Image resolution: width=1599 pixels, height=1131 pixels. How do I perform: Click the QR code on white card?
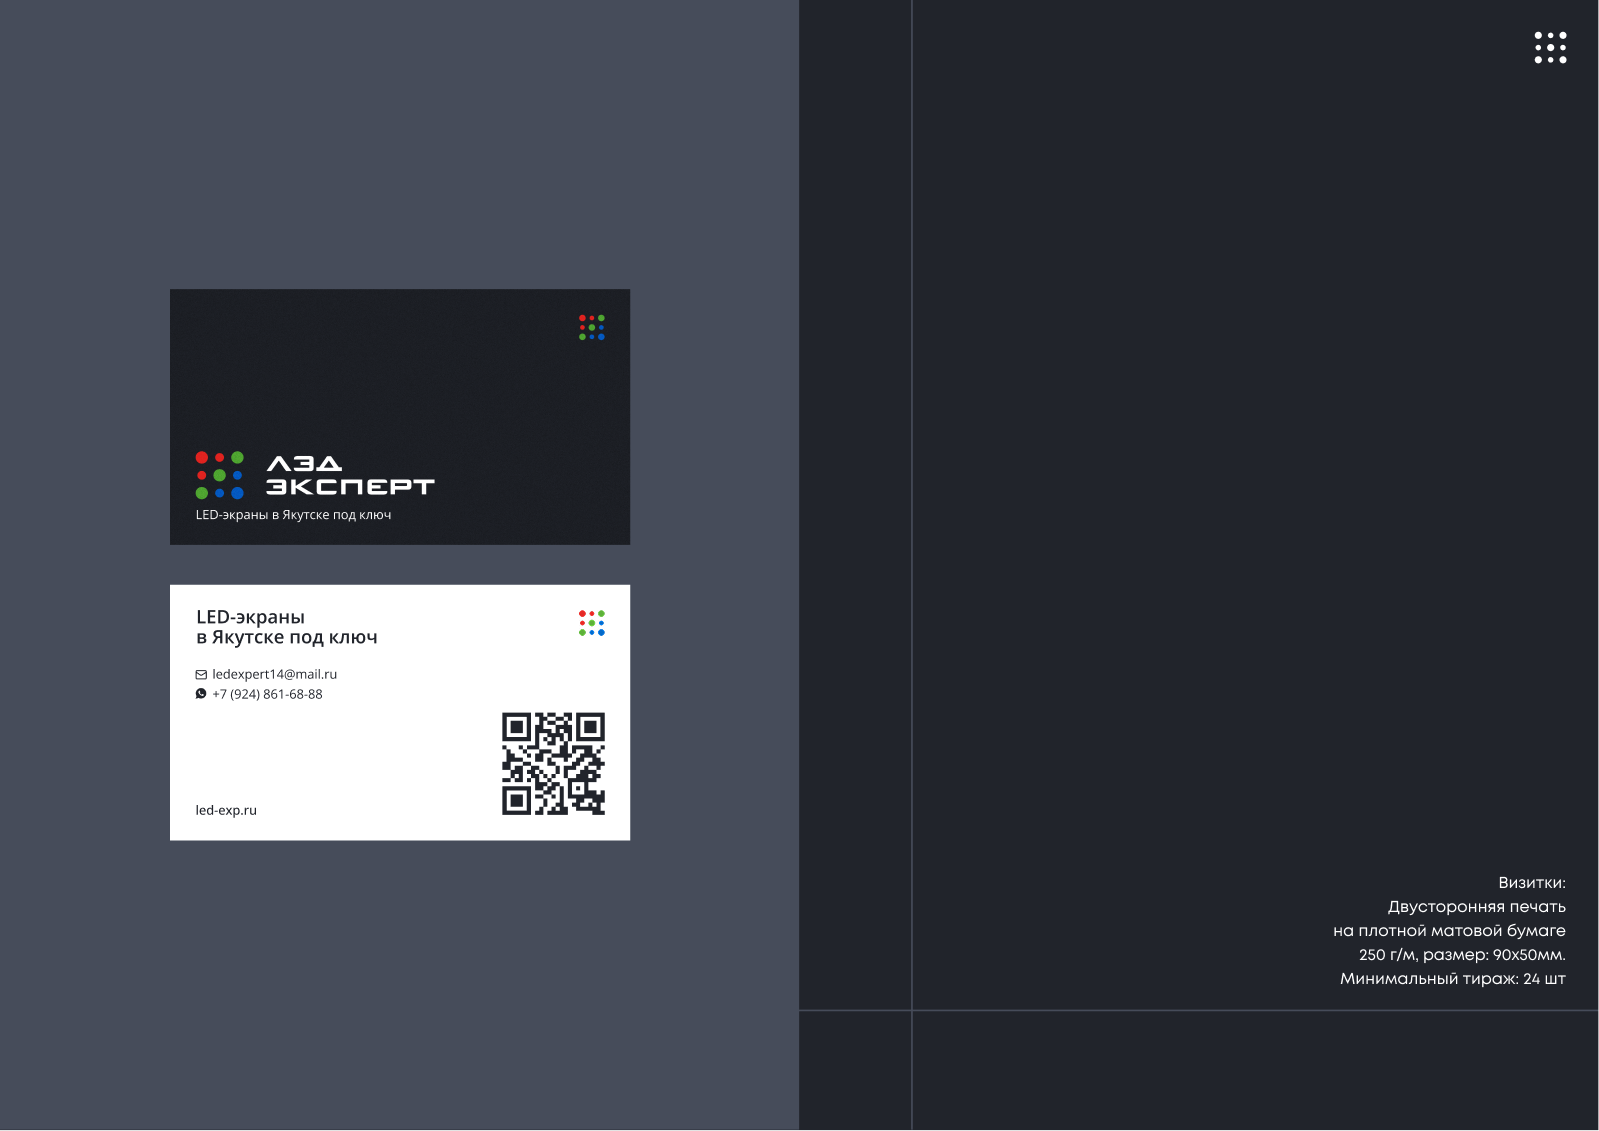pyautogui.click(x=553, y=763)
